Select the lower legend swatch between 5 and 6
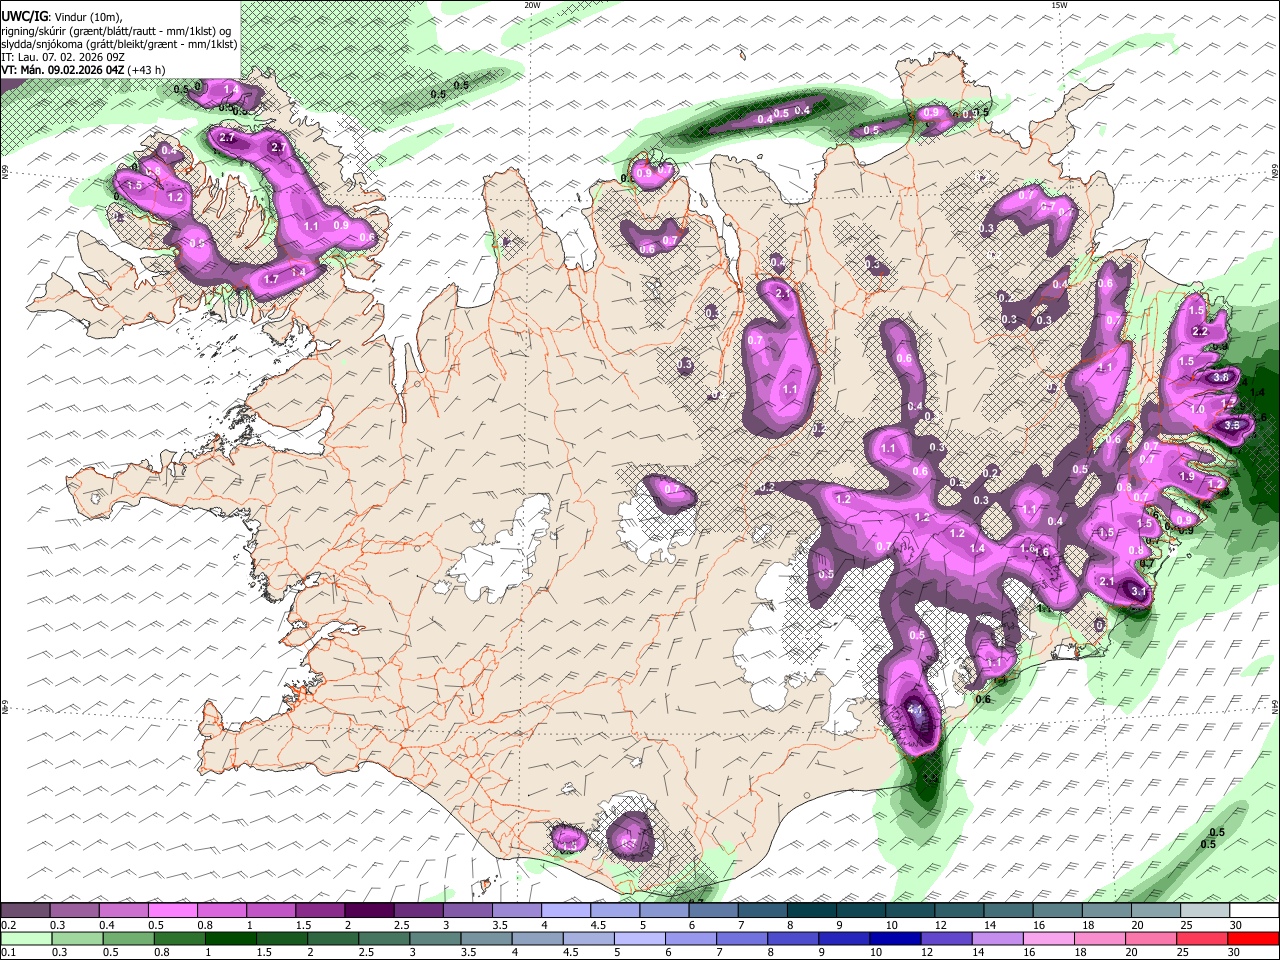 pyautogui.click(x=641, y=939)
